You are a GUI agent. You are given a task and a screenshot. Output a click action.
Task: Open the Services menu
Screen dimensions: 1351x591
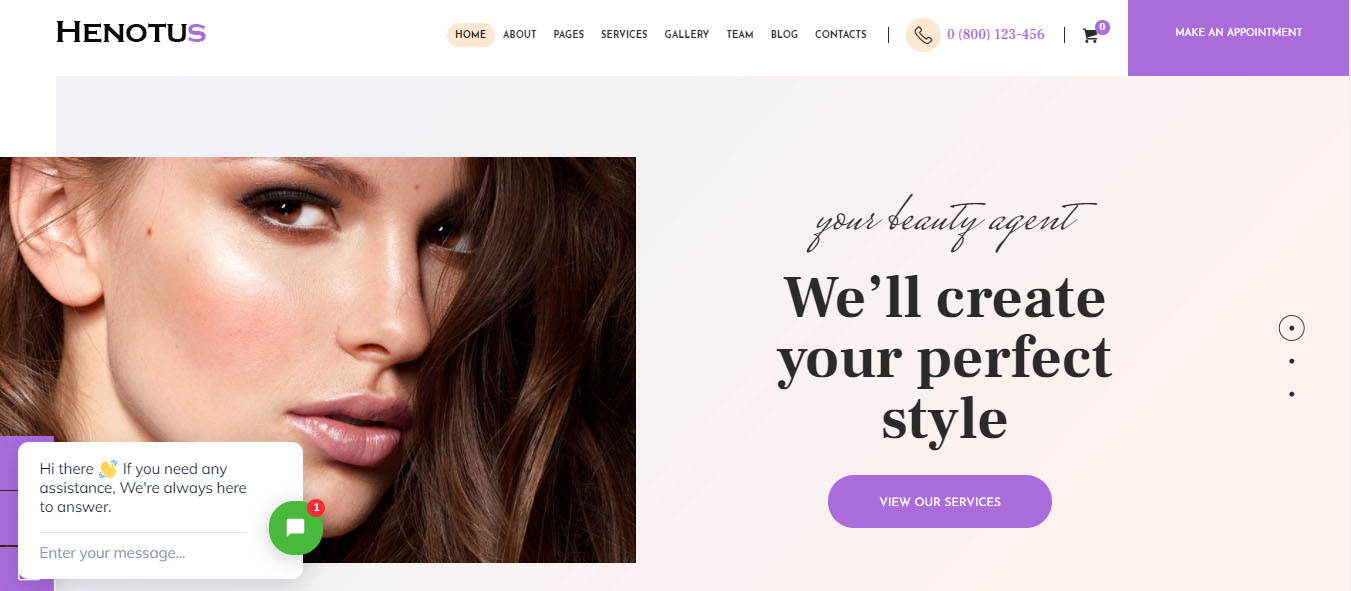[x=624, y=35]
